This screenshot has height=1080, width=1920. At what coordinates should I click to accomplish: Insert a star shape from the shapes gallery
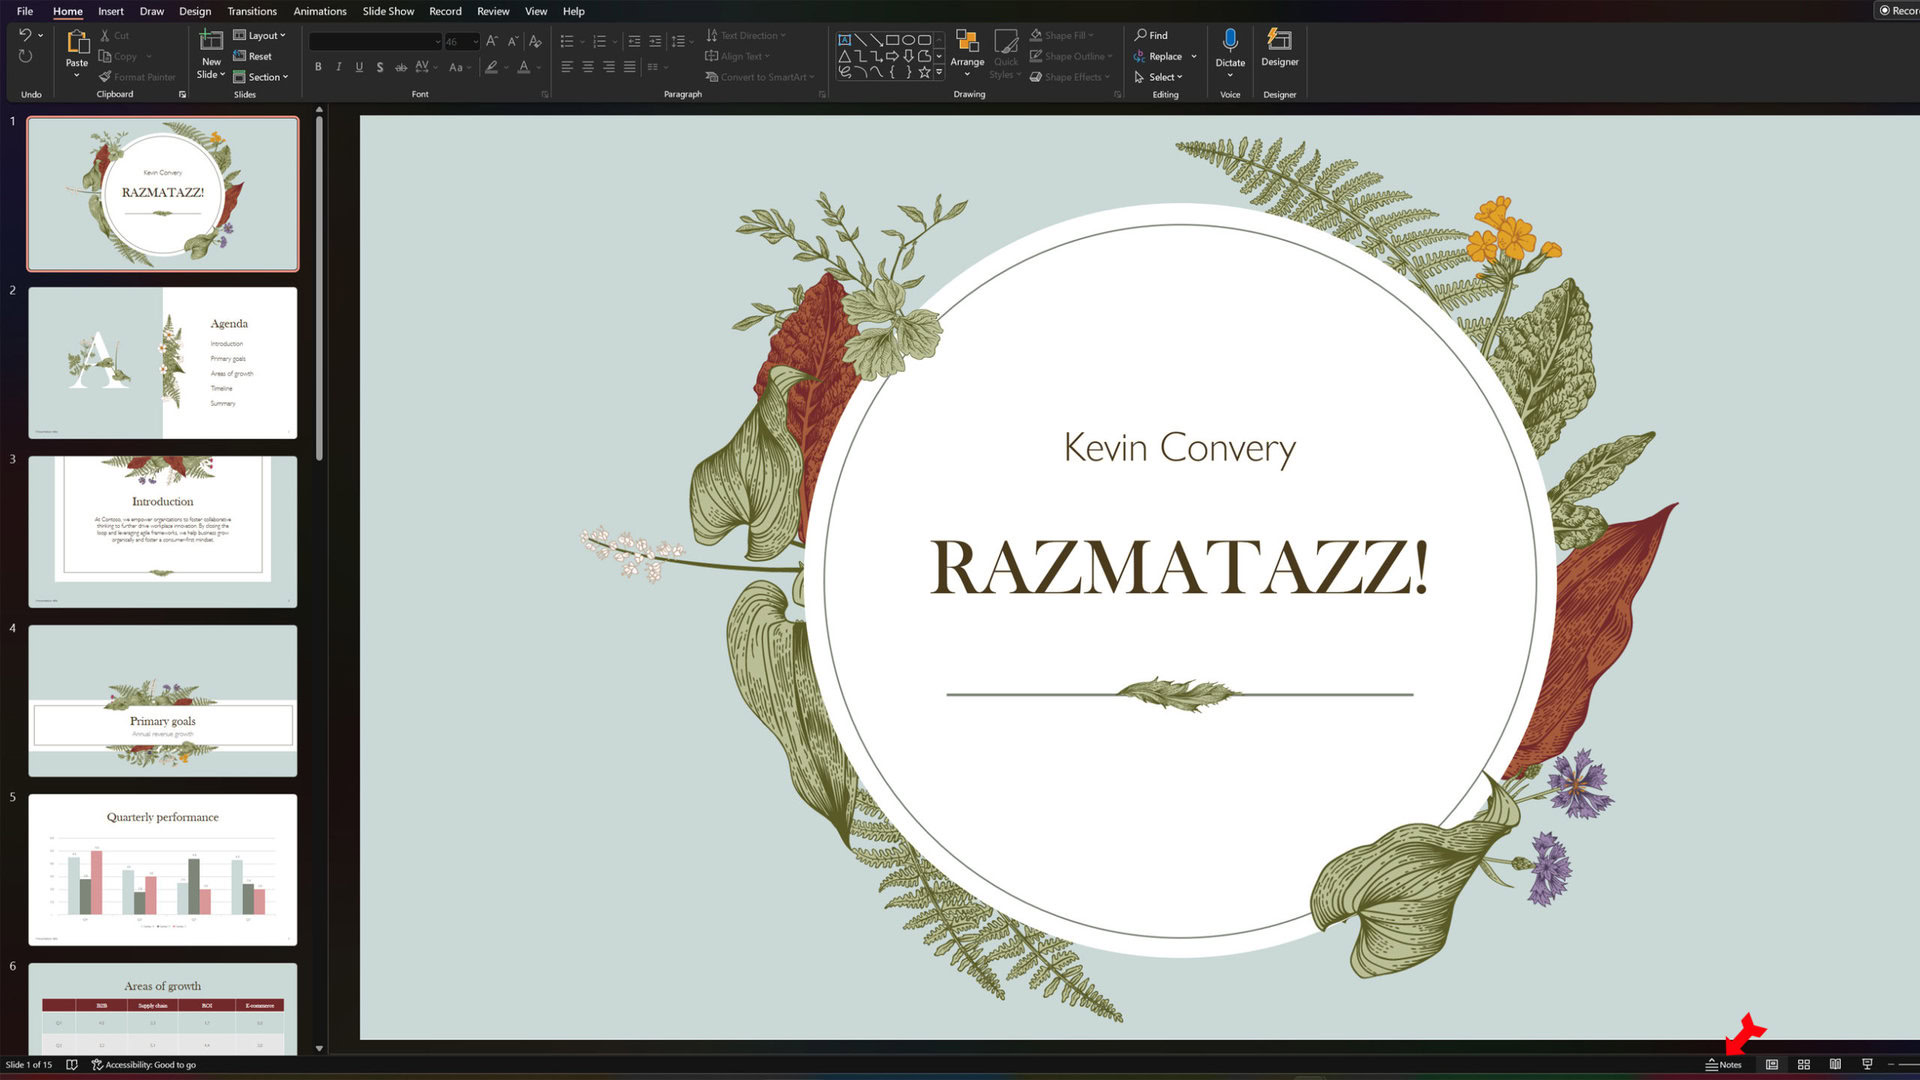[x=925, y=72]
